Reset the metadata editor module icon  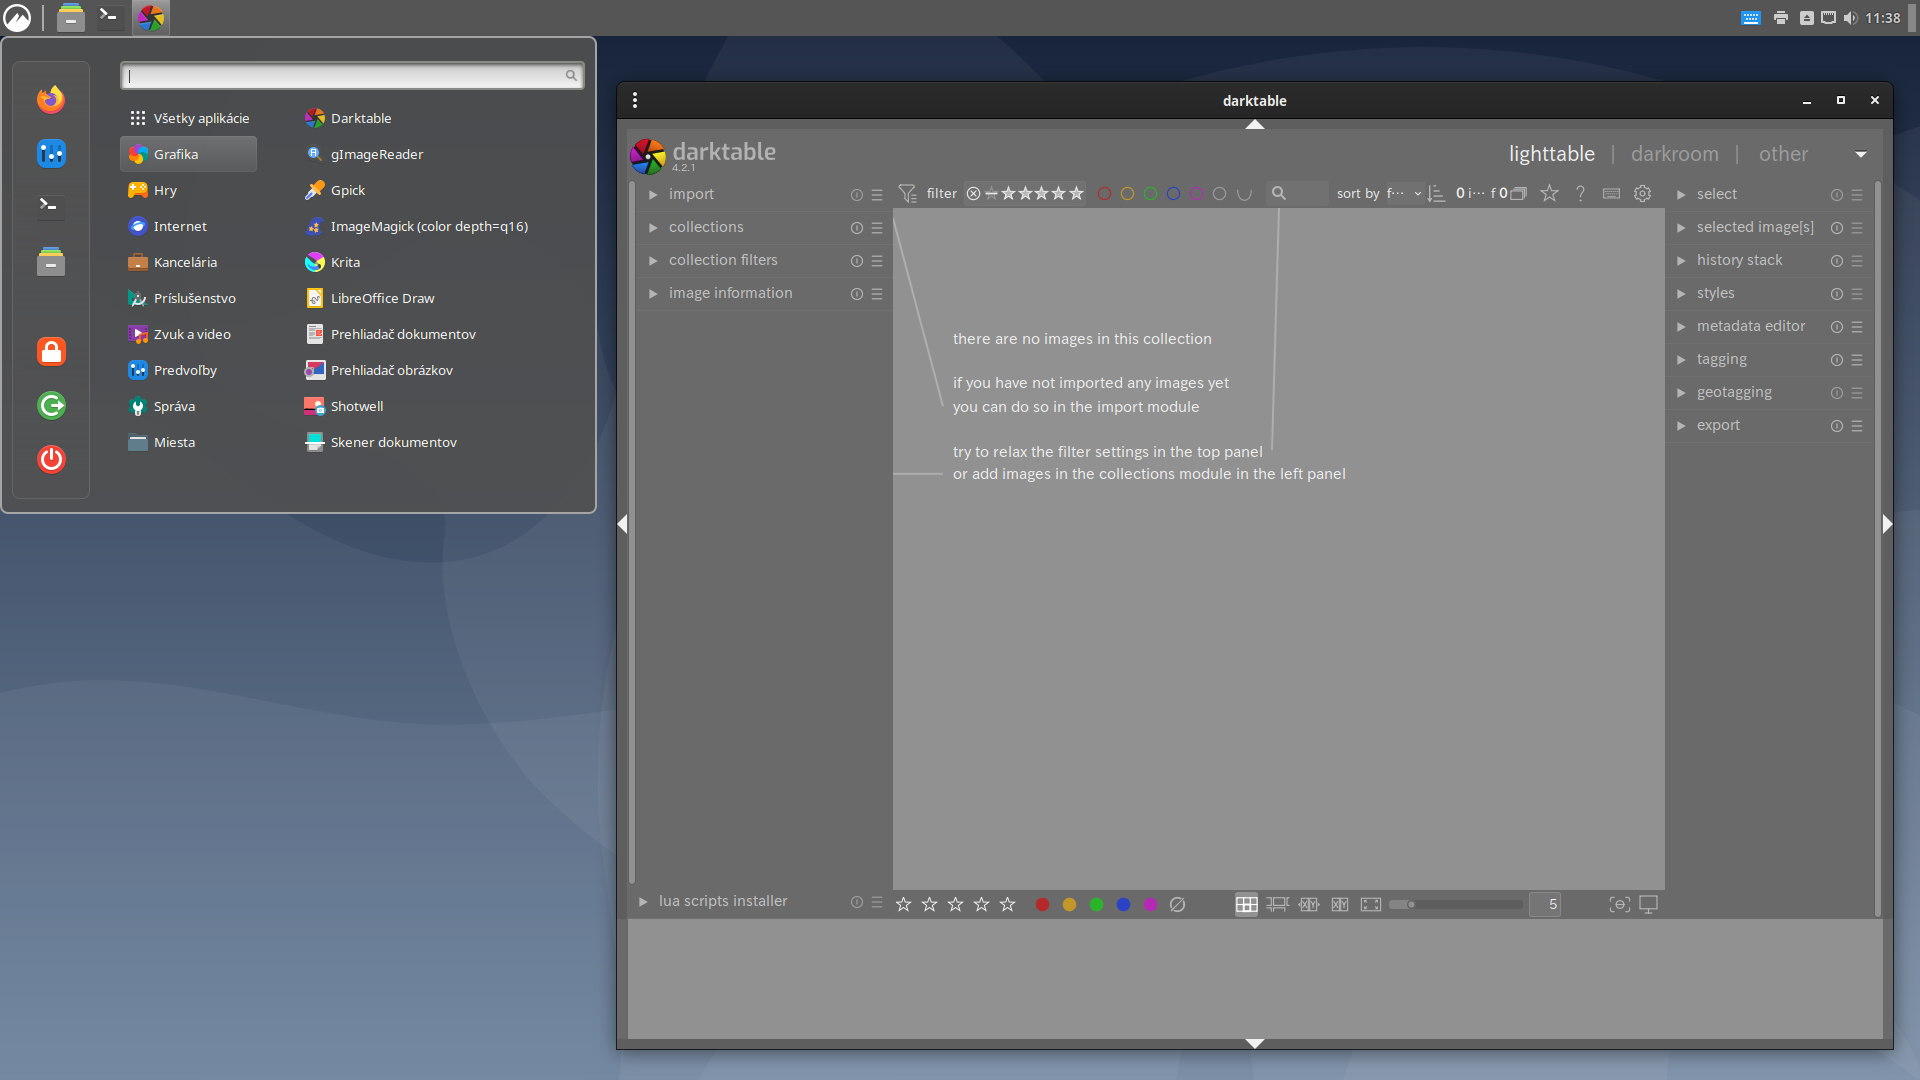pos(1837,327)
